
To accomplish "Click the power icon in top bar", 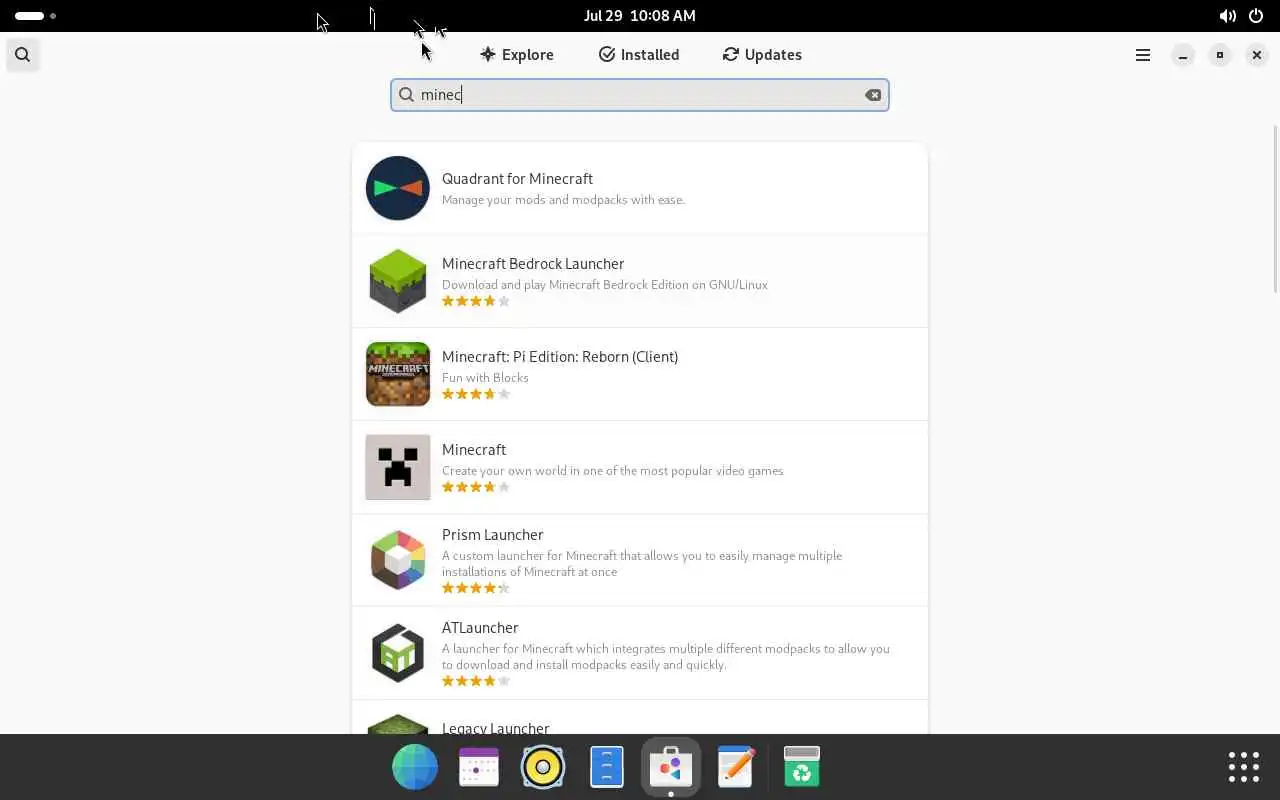I will [1256, 16].
